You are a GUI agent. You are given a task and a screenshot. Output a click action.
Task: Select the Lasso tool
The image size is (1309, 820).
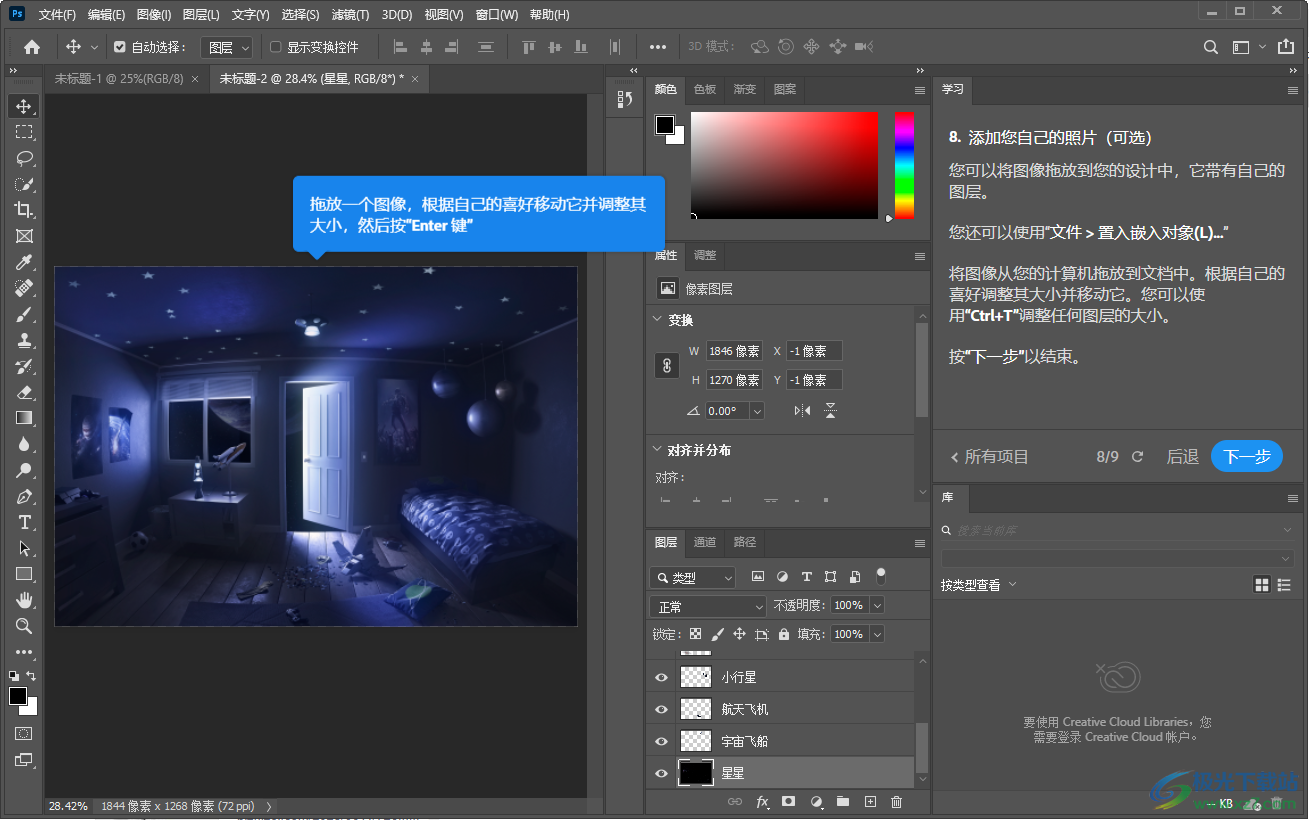[x=24, y=157]
